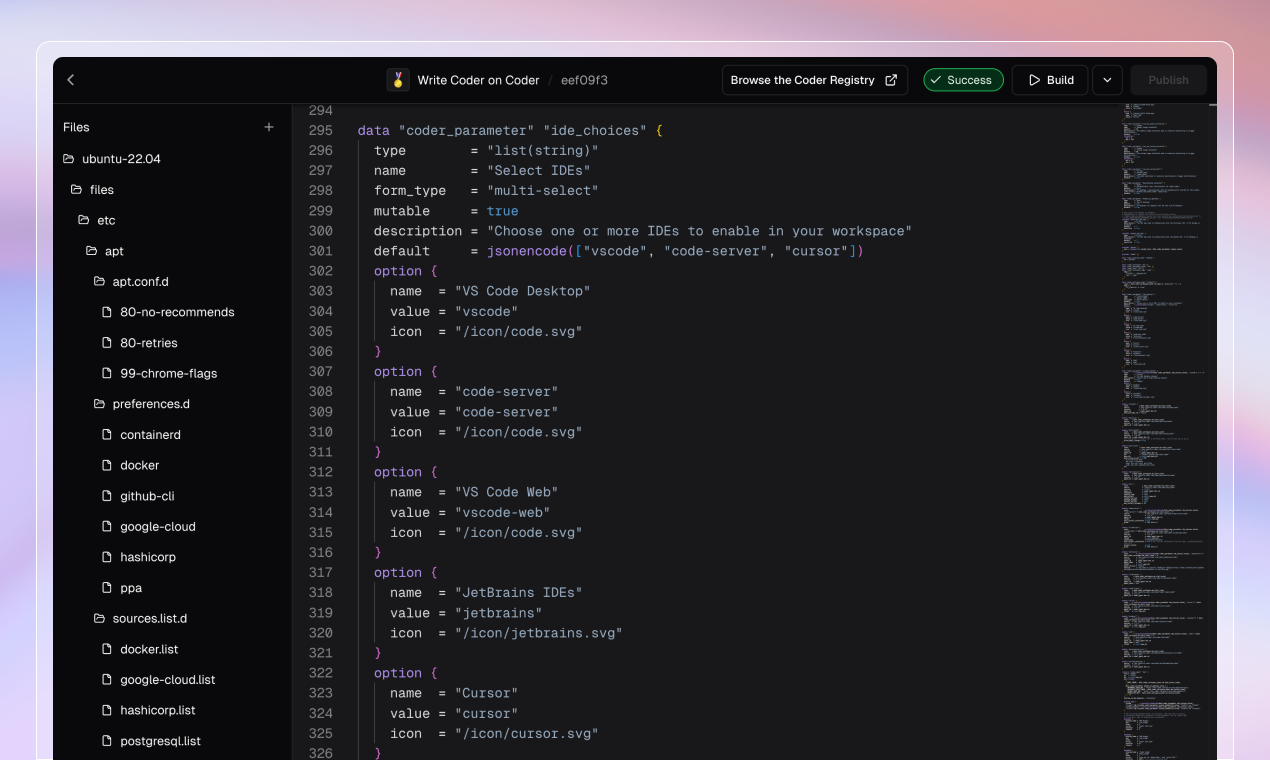Click the preferences.d folder icon
Image resolution: width=1270 pixels, height=760 pixels.
click(x=100, y=404)
